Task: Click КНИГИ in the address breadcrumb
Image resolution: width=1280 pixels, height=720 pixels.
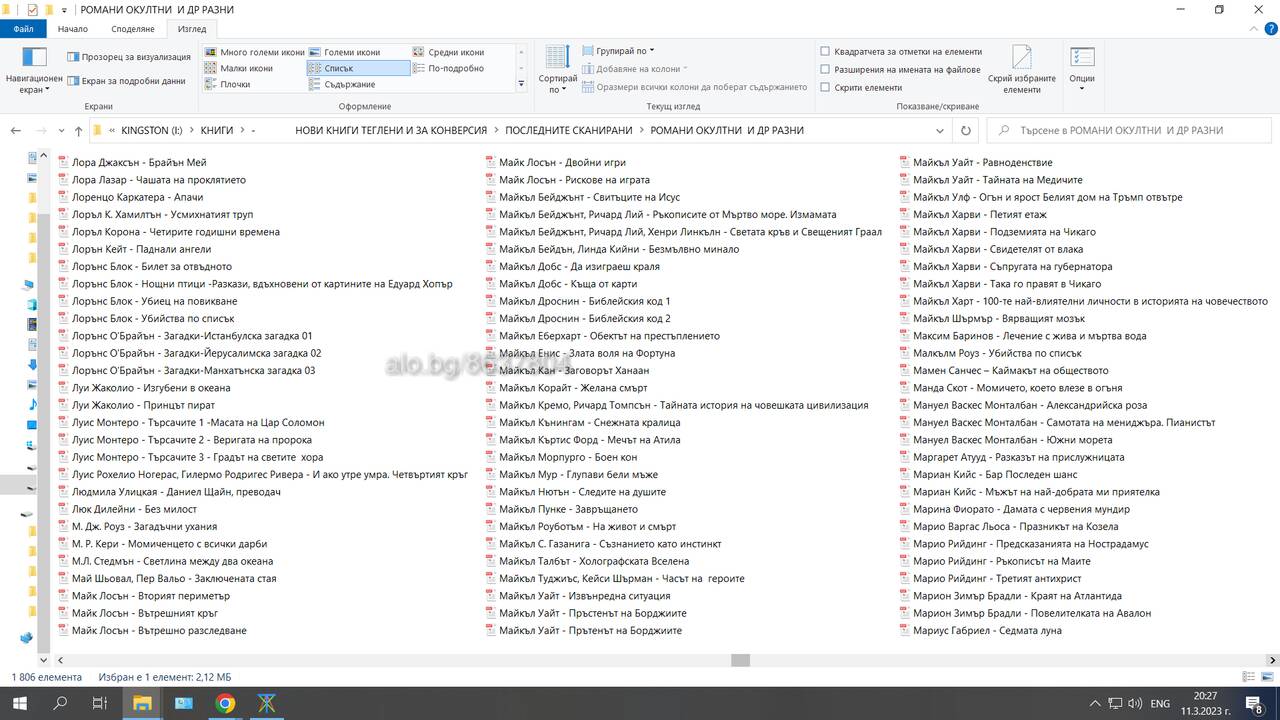Action: pos(216,130)
